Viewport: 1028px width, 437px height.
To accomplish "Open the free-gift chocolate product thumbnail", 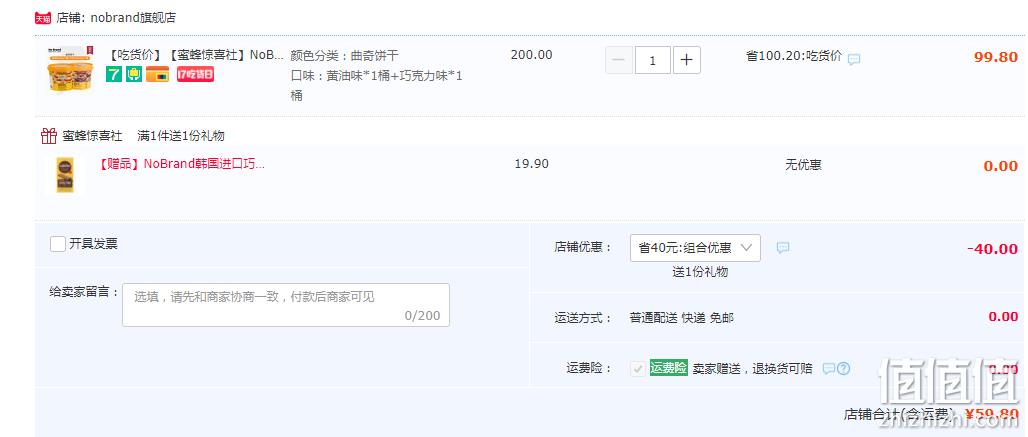I will (65, 175).
